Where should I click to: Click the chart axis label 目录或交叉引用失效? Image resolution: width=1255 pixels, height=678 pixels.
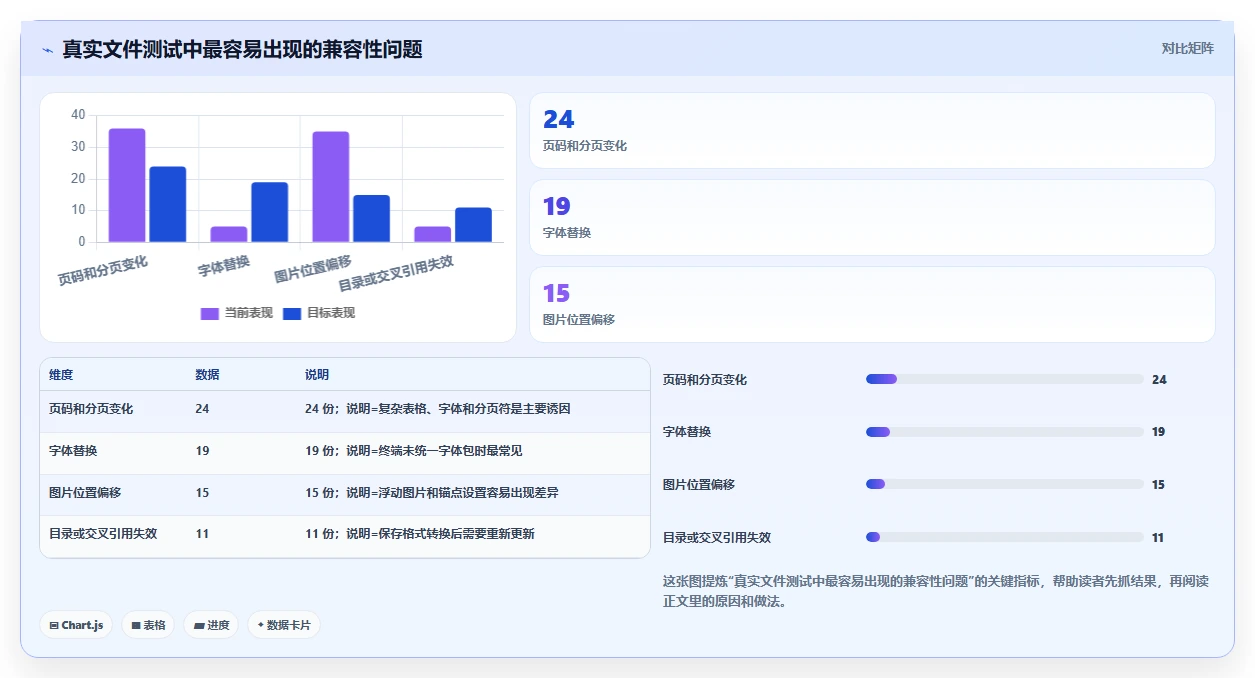pyautogui.click(x=396, y=273)
